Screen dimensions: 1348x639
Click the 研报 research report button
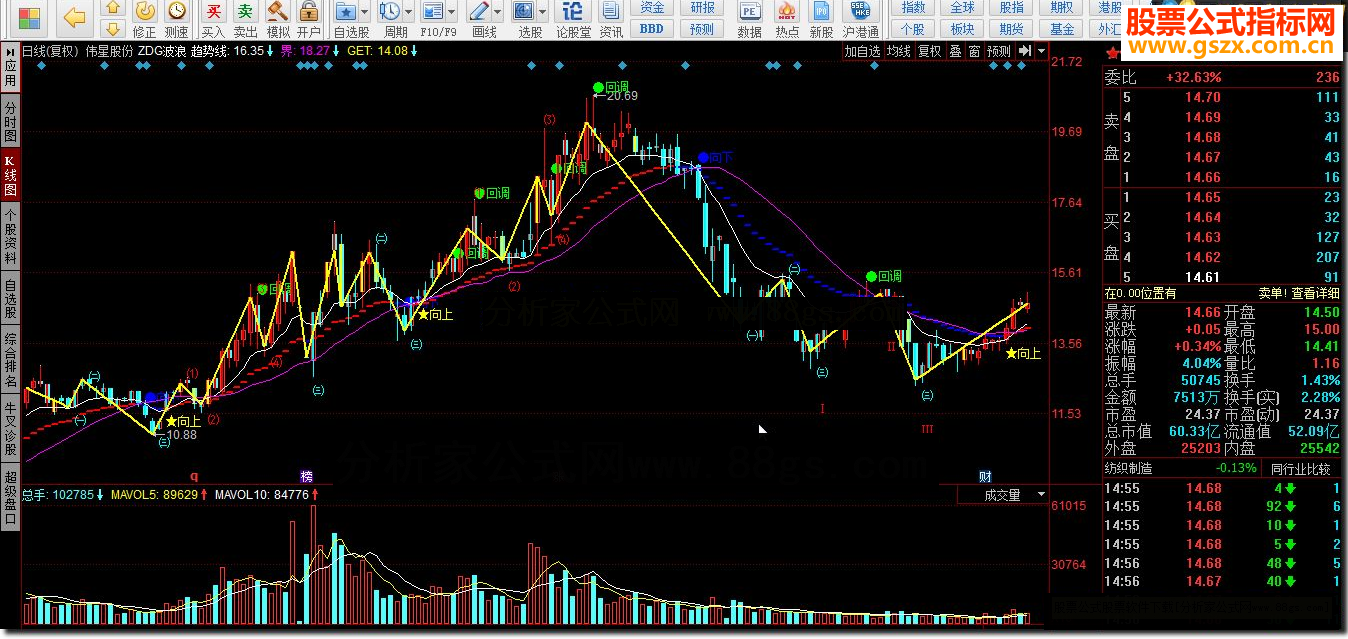703,8
